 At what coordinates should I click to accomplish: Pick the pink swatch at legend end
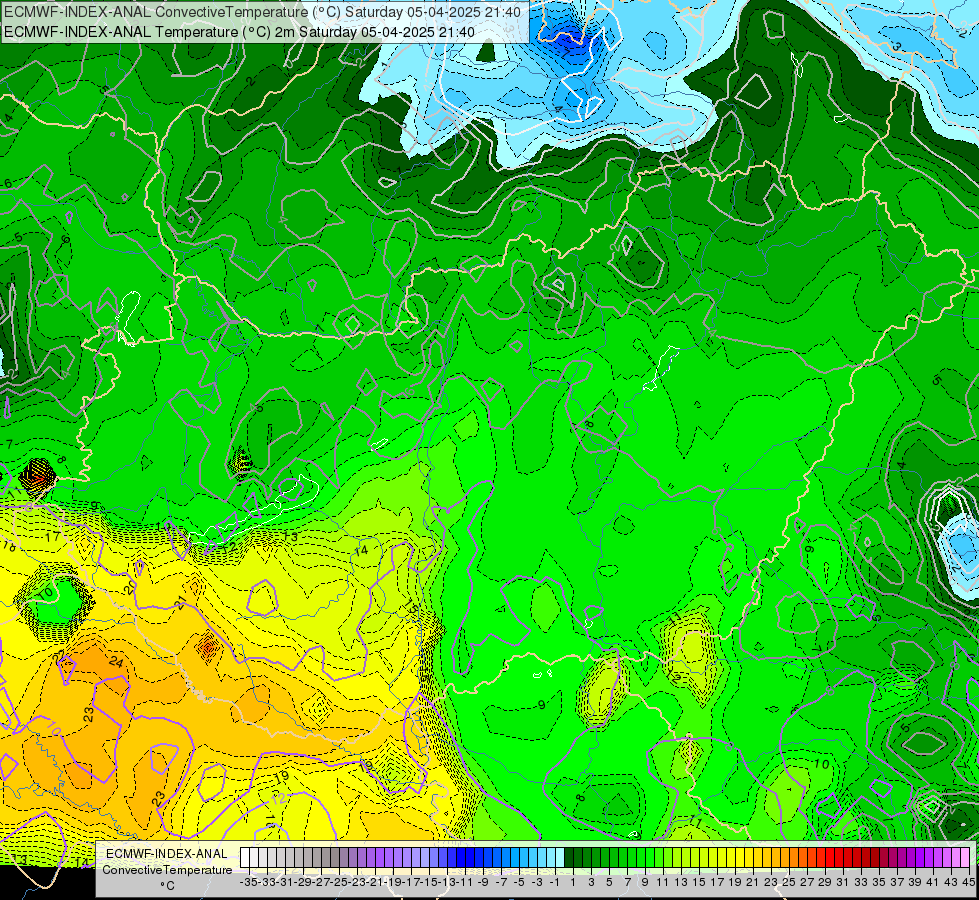click(965, 858)
